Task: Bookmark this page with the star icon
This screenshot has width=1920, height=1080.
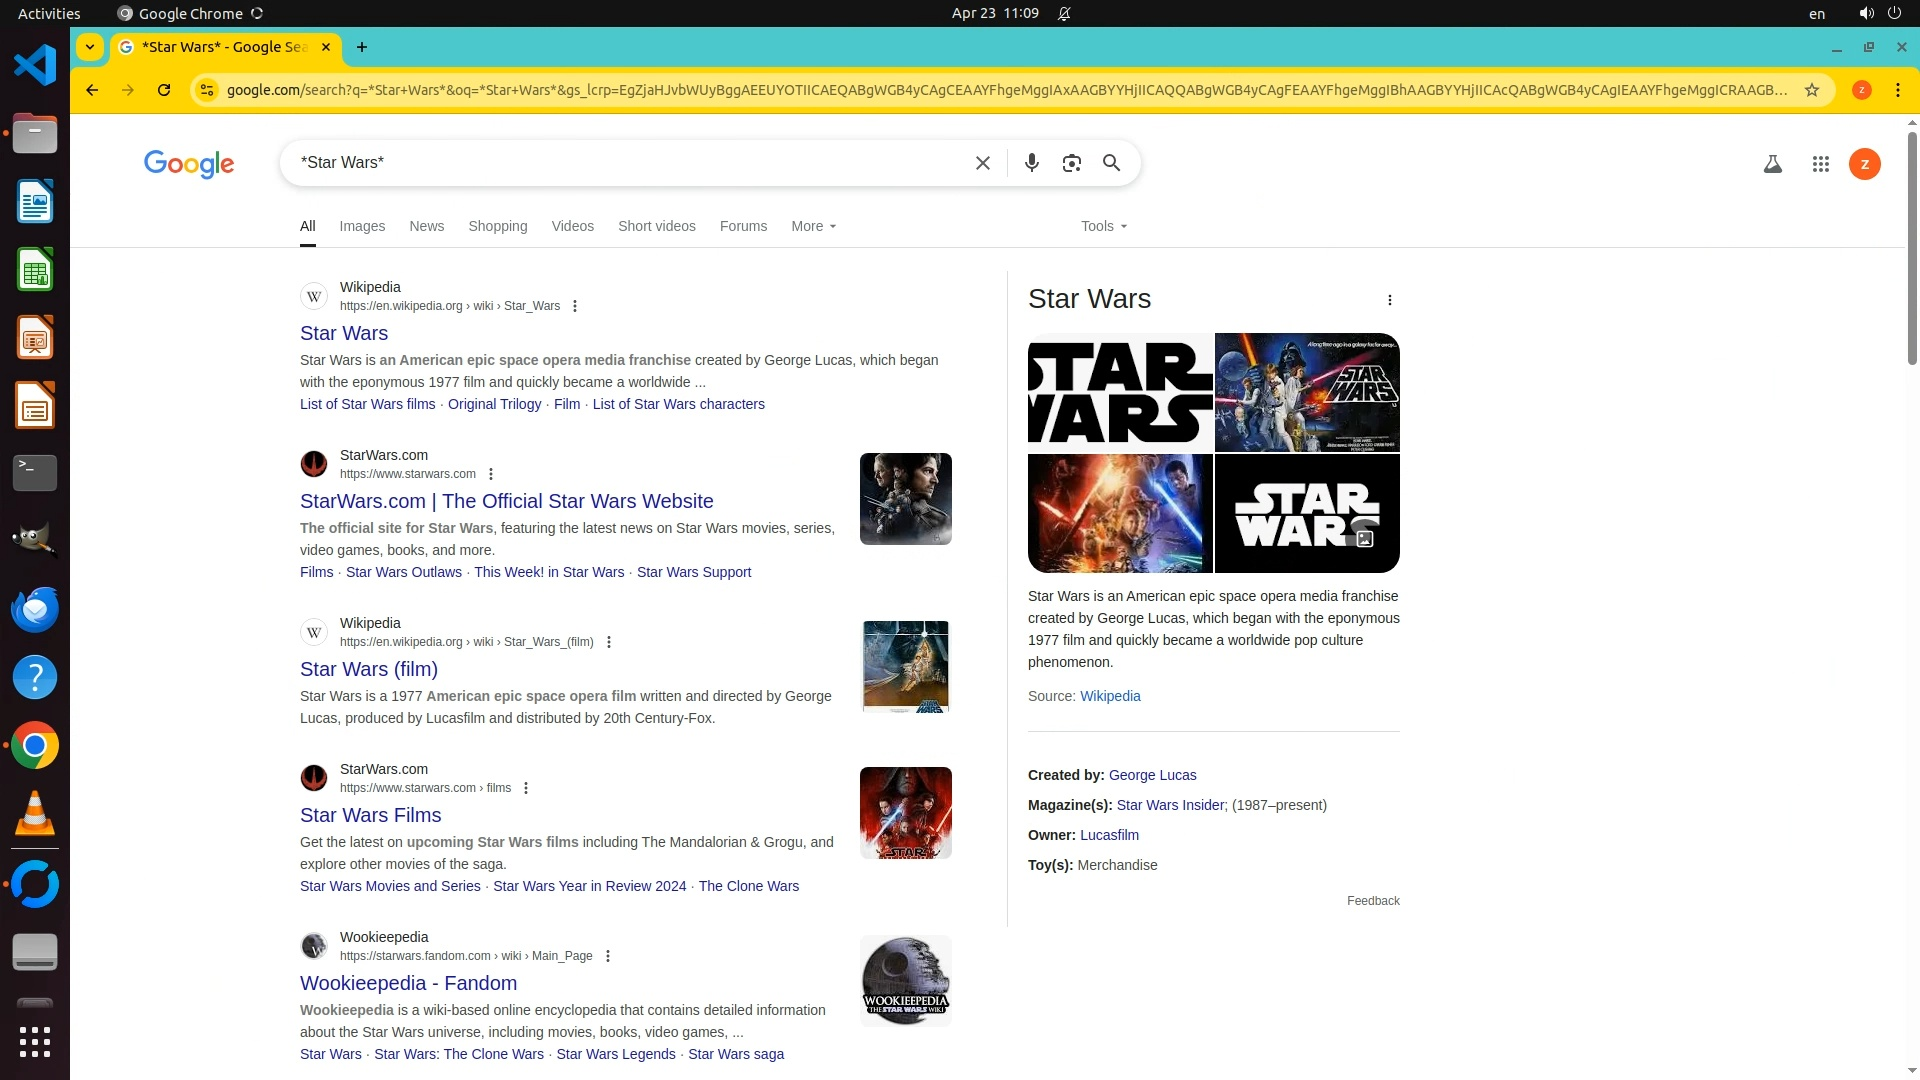Action: (x=1811, y=90)
